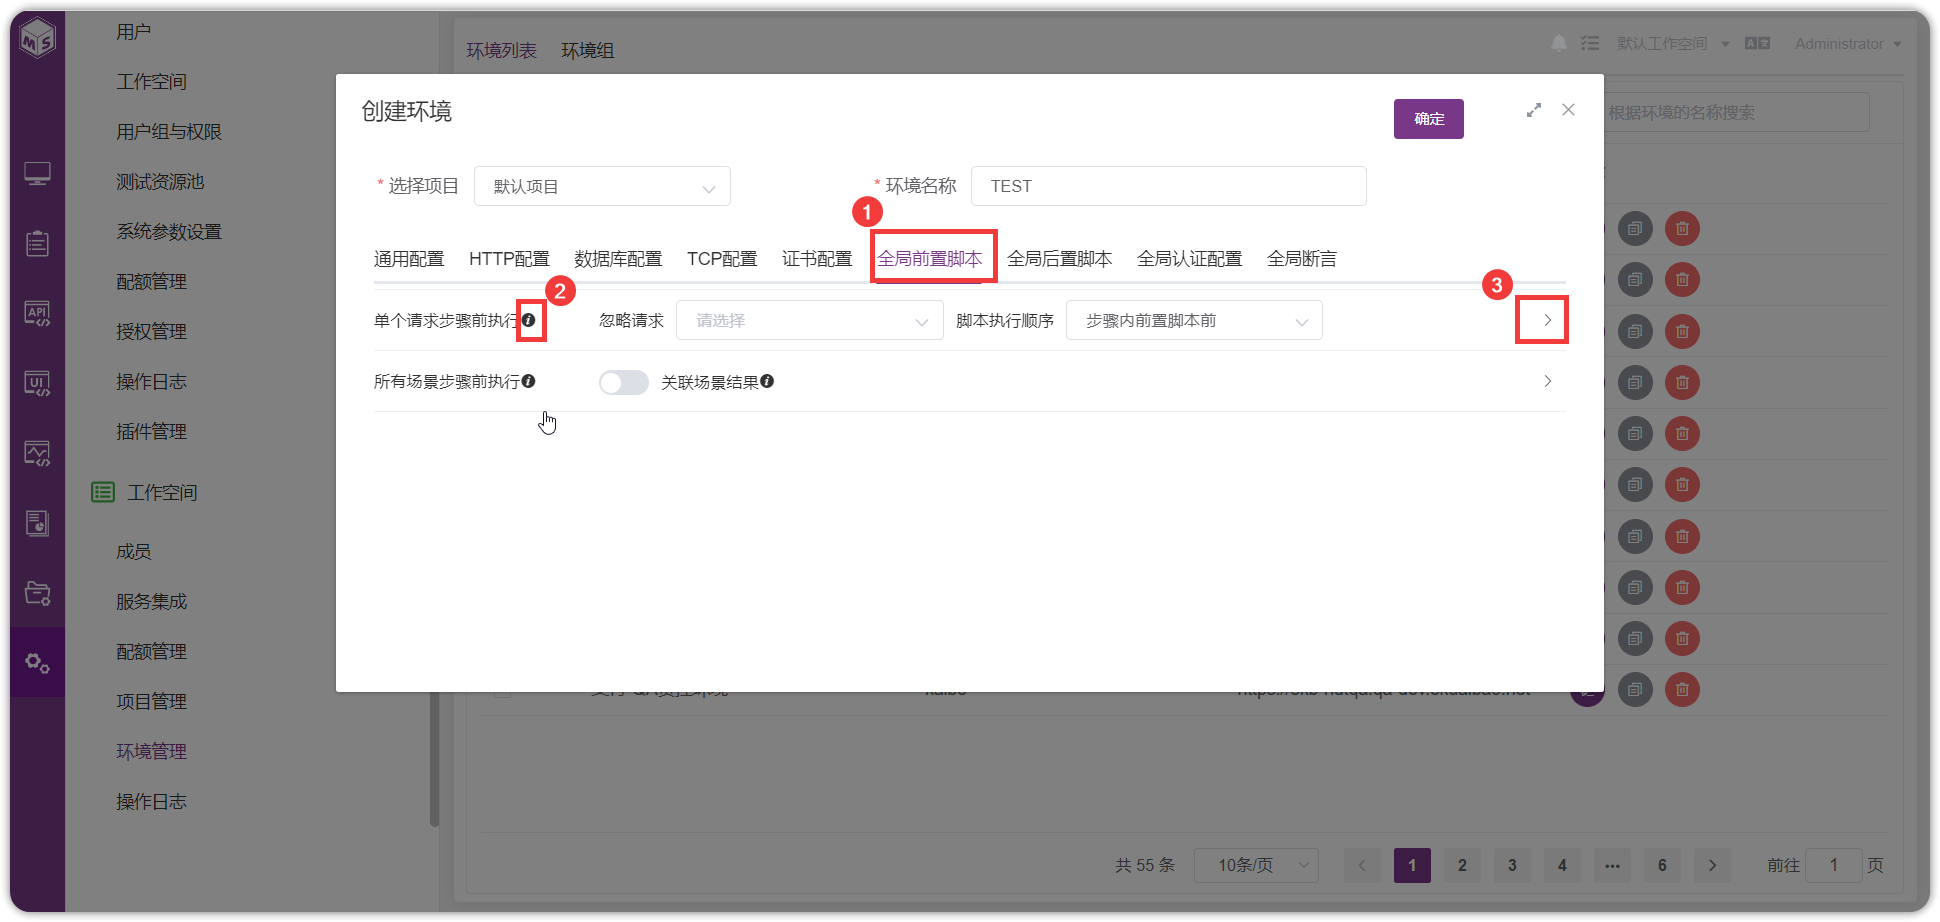Go to page 2
1940x922 pixels.
(1462, 865)
